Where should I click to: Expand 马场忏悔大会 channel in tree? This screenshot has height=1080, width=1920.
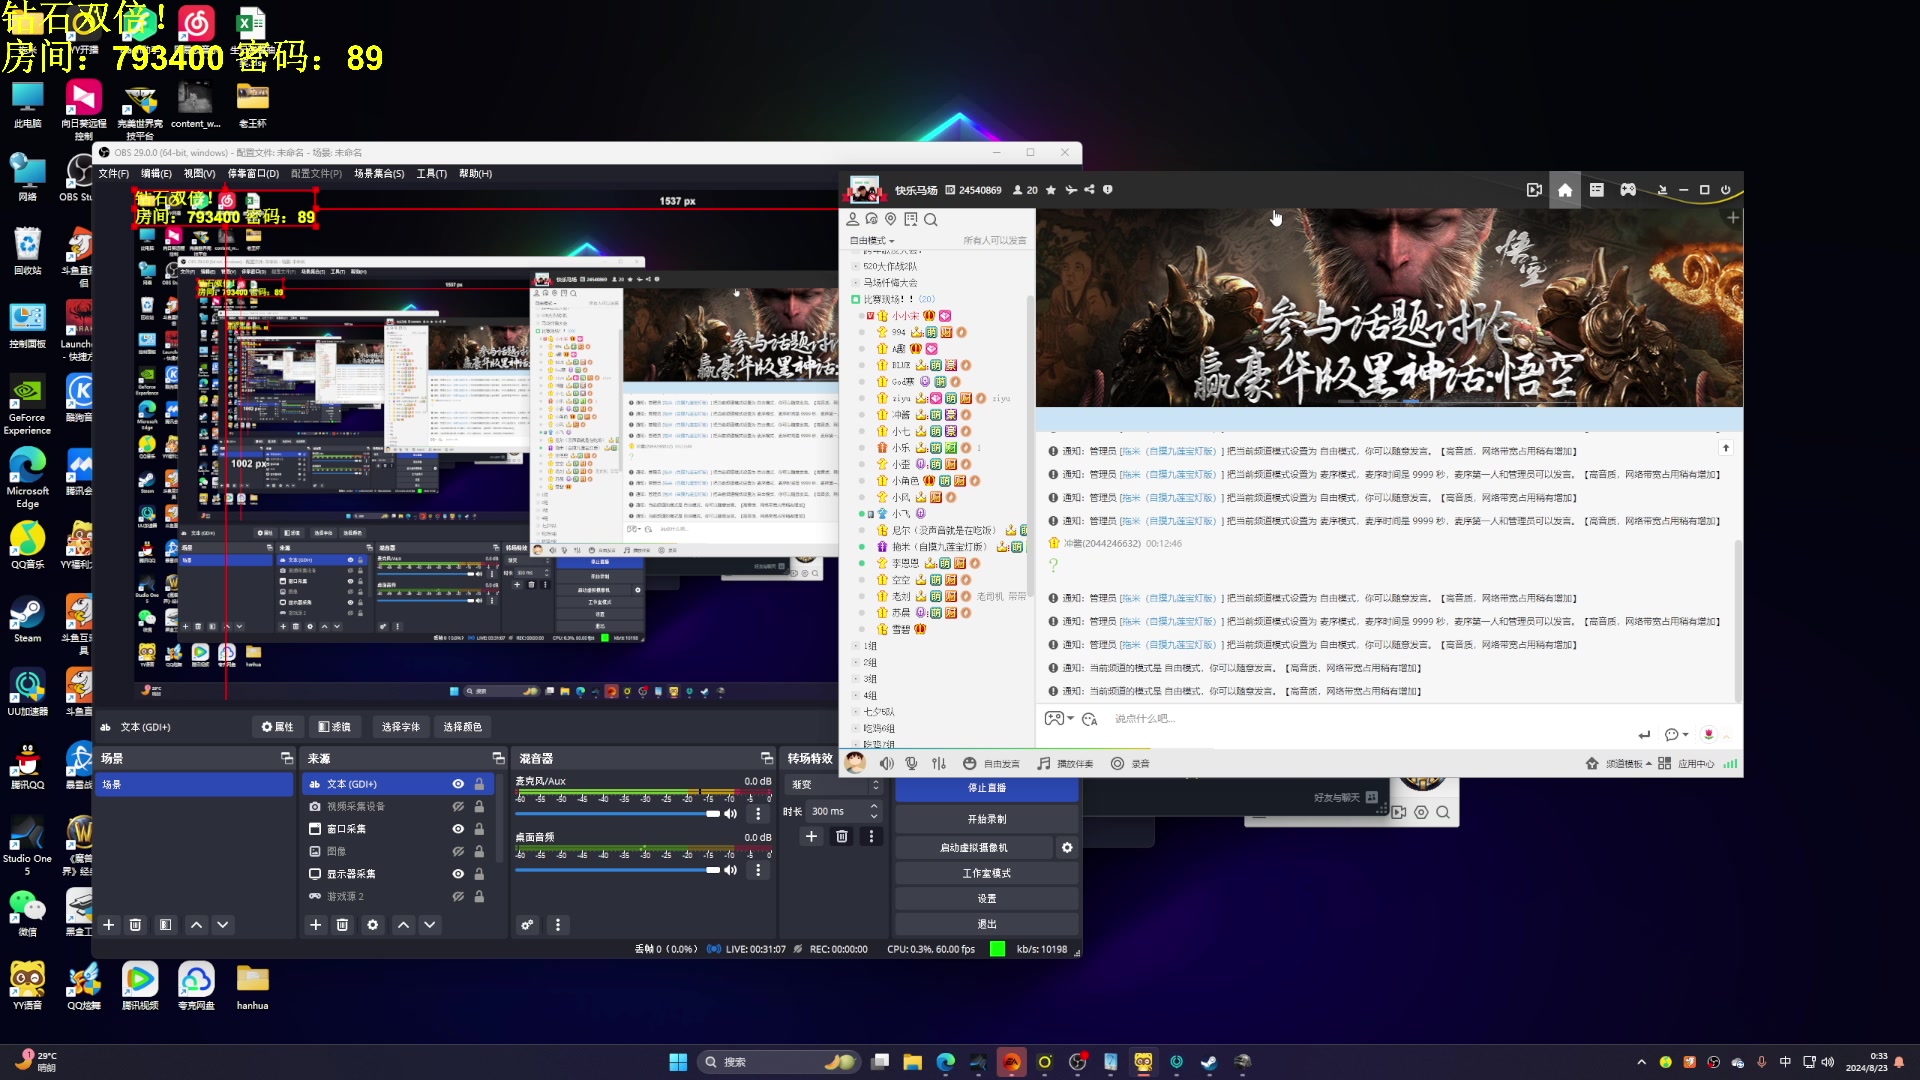pyautogui.click(x=856, y=283)
